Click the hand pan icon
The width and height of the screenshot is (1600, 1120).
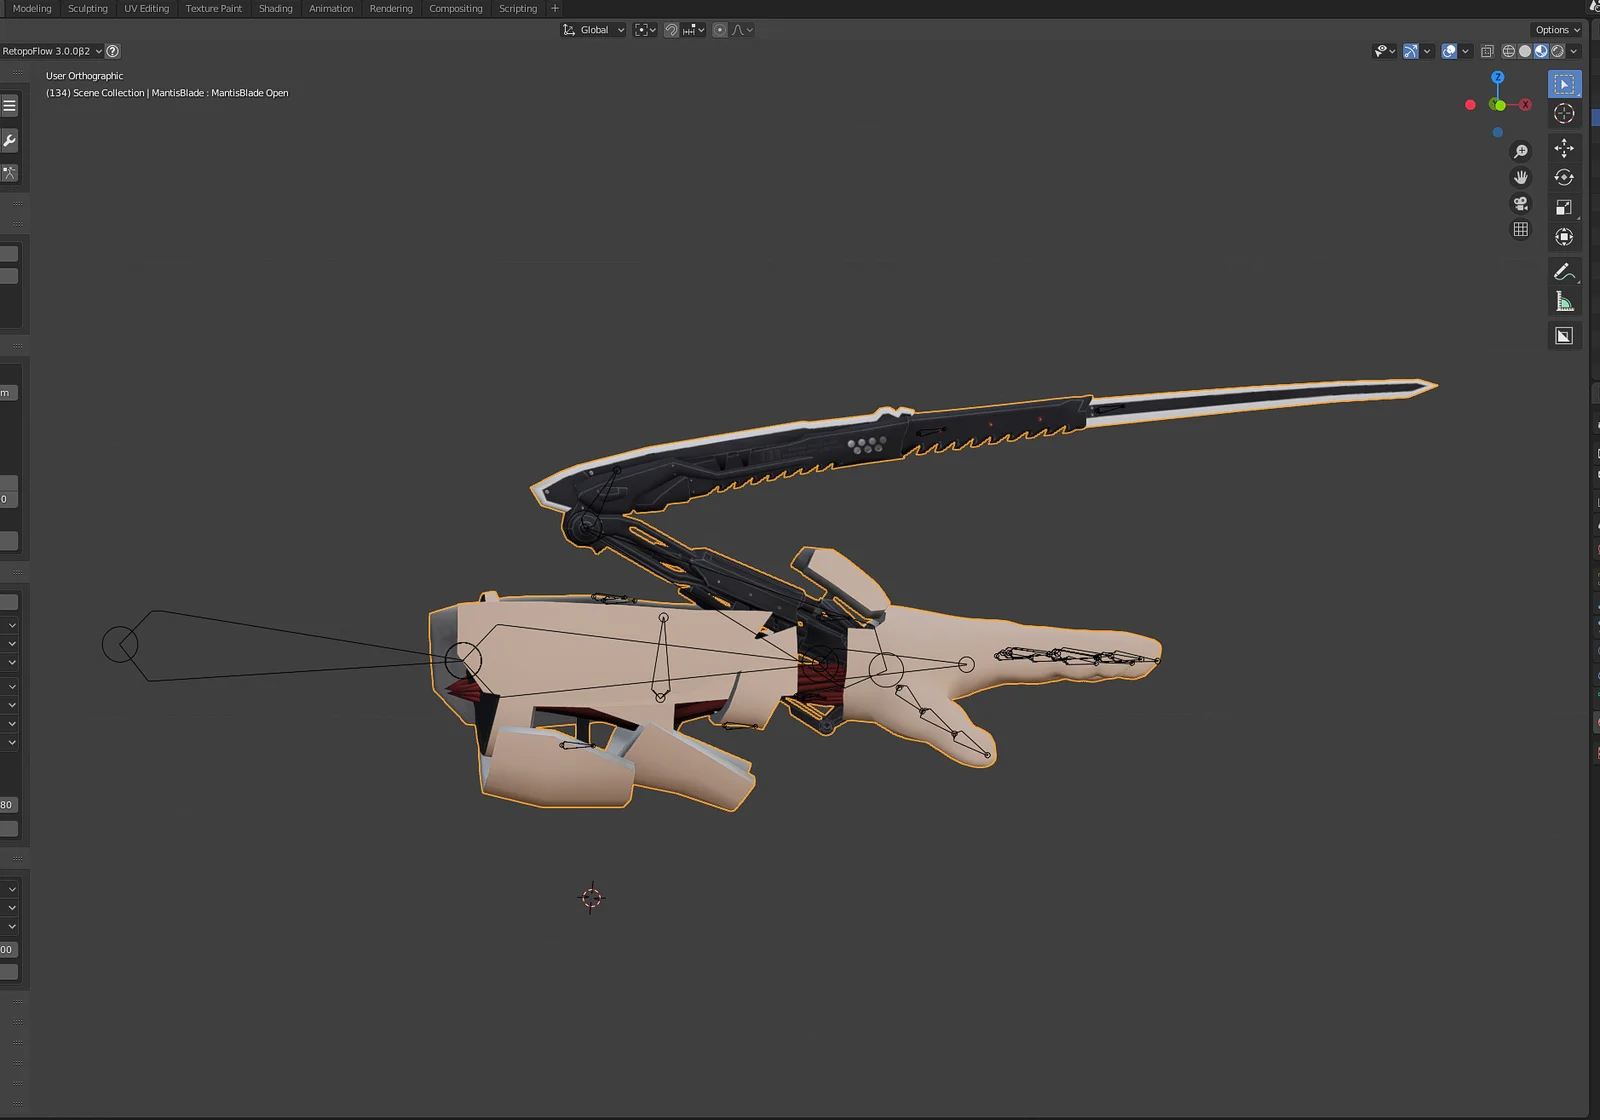[1520, 177]
